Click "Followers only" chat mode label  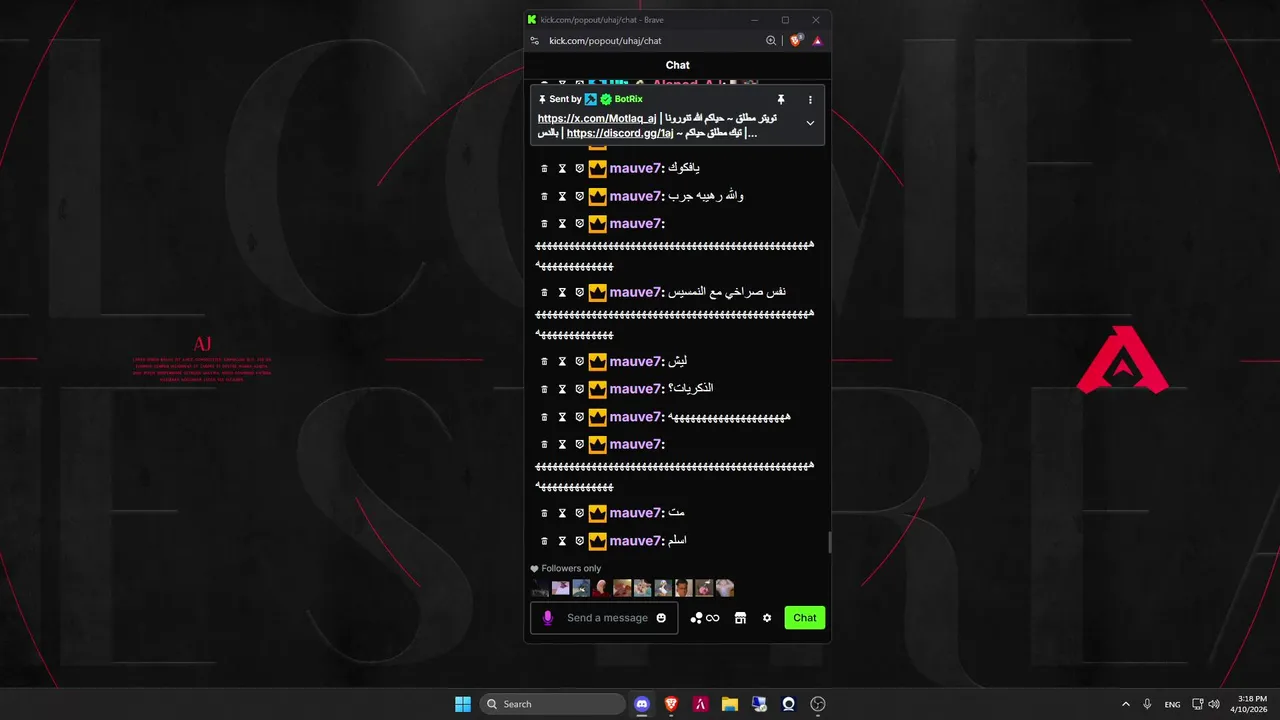coord(571,569)
